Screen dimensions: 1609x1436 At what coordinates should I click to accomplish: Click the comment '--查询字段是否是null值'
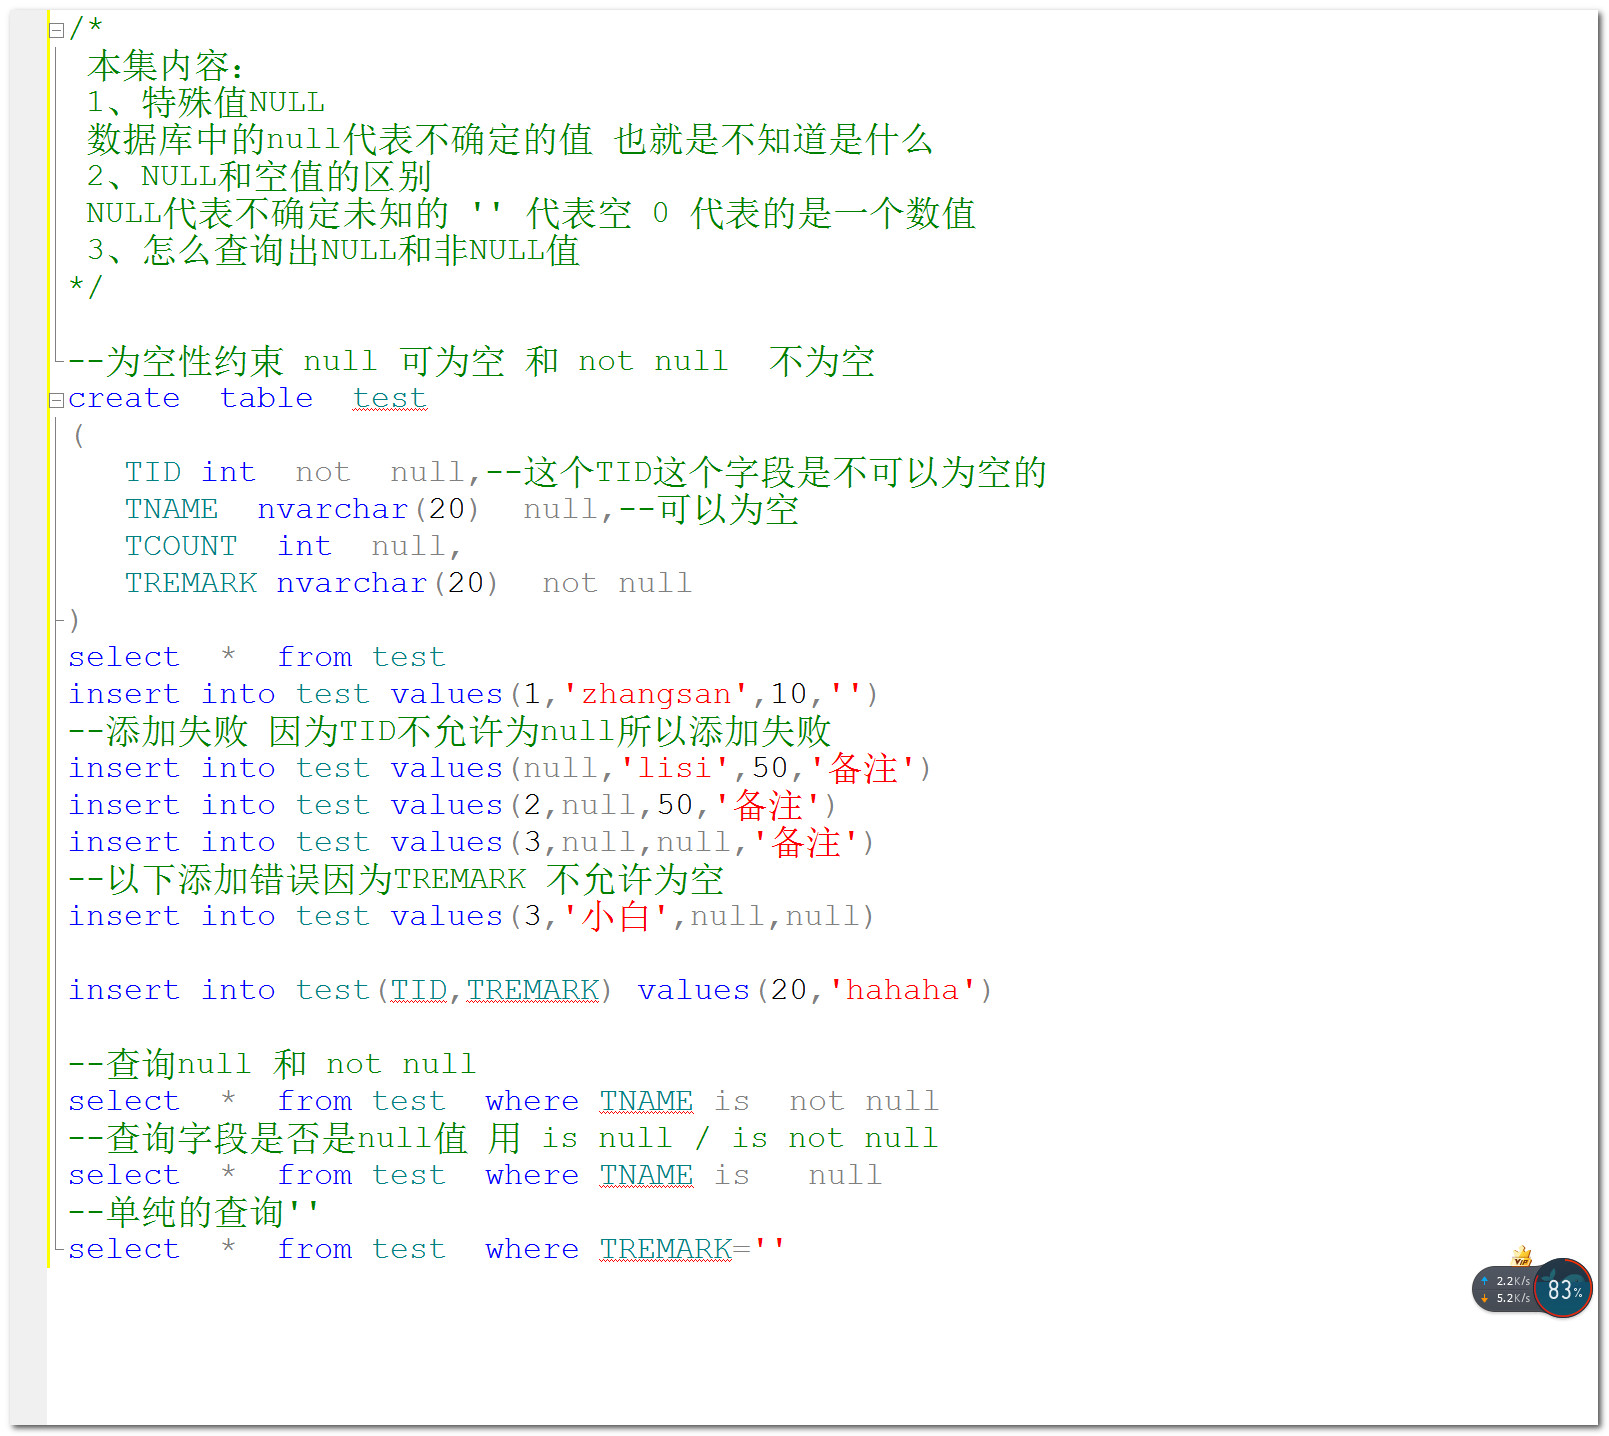pyautogui.click(x=268, y=1139)
